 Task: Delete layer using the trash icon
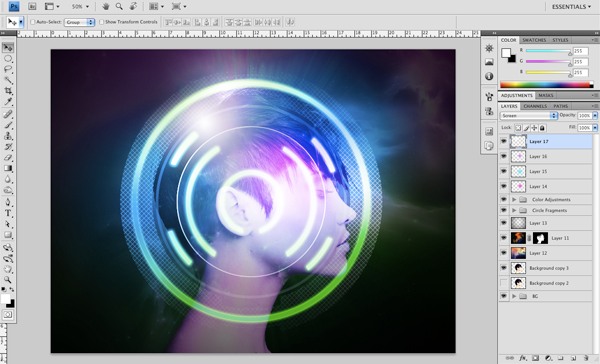(586, 358)
